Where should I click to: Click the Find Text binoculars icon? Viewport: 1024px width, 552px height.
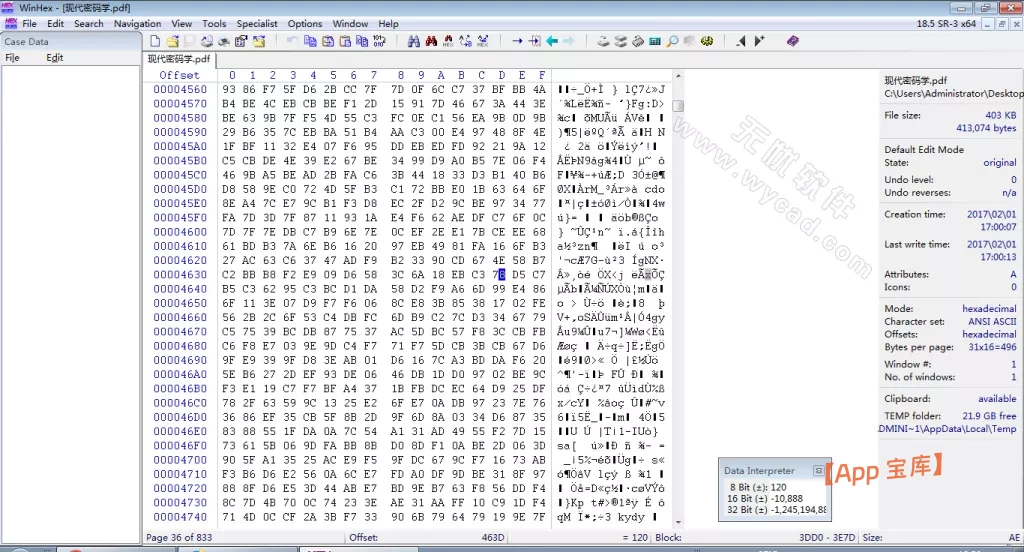(x=414, y=41)
